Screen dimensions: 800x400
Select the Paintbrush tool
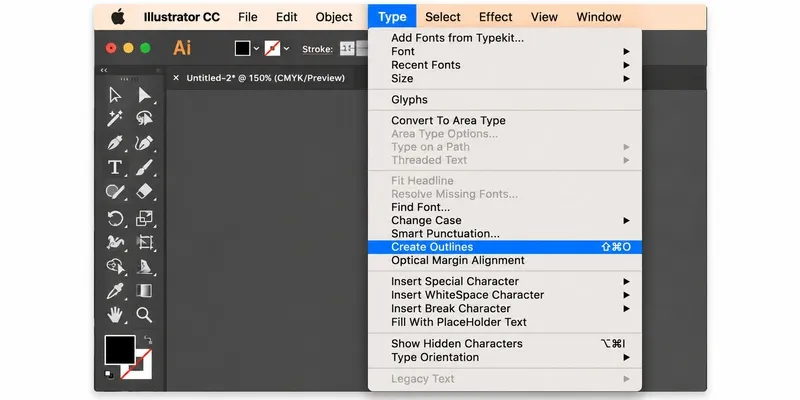[144, 167]
